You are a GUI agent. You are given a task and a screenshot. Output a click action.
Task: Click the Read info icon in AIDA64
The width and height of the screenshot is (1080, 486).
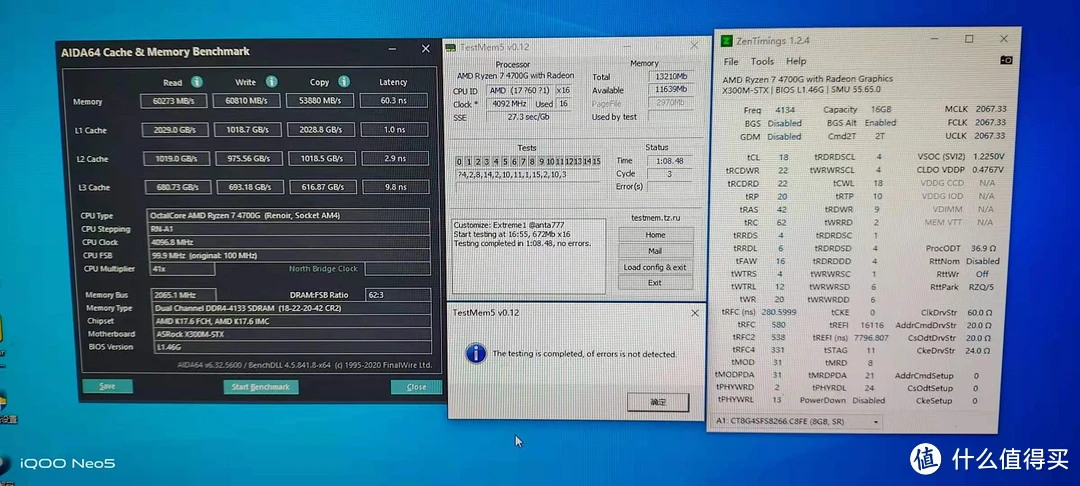pyautogui.click(x=197, y=82)
